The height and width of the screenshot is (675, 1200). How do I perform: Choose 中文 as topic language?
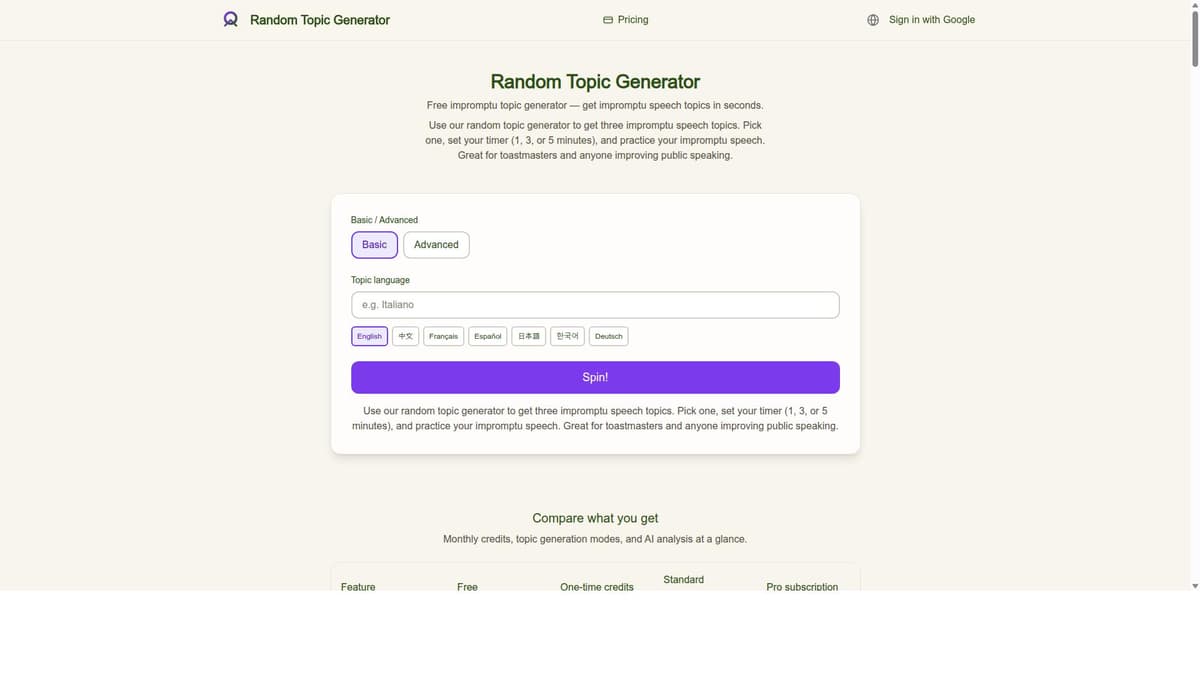tap(405, 336)
